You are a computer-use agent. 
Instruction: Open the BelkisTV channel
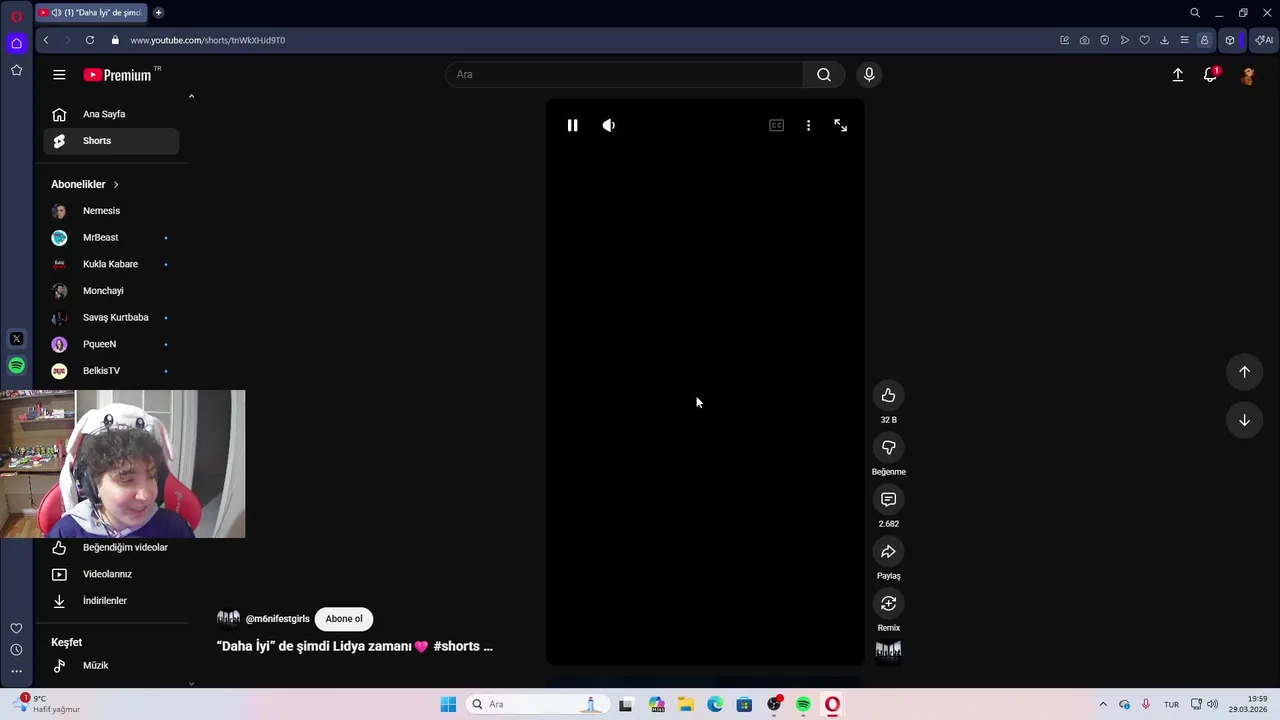tap(111, 371)
